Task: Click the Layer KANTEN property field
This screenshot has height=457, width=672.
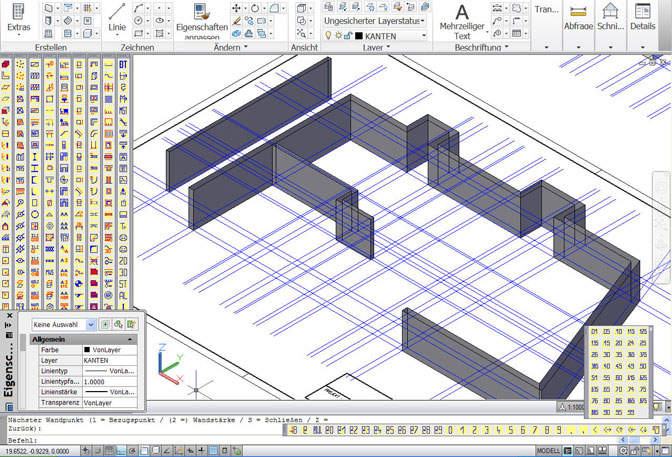Action: click(110, 361)
